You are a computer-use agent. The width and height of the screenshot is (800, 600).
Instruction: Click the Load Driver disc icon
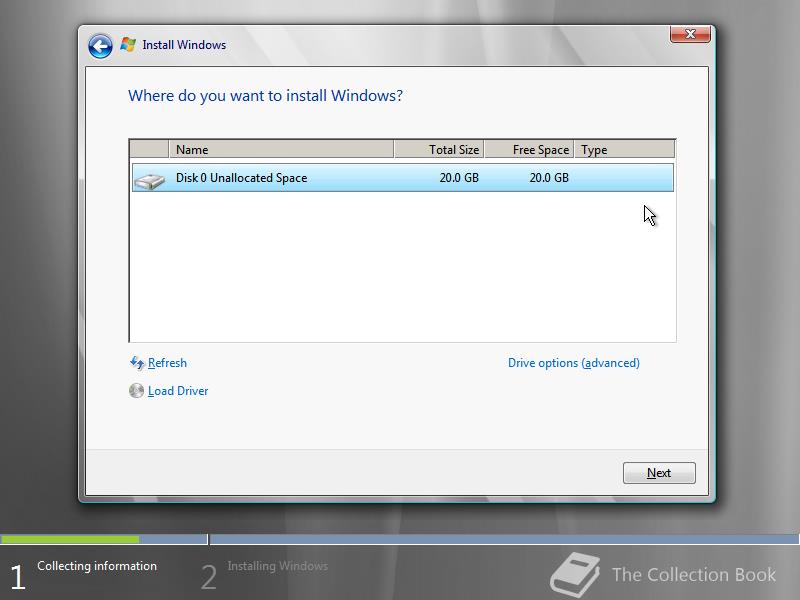coord(136,391)
